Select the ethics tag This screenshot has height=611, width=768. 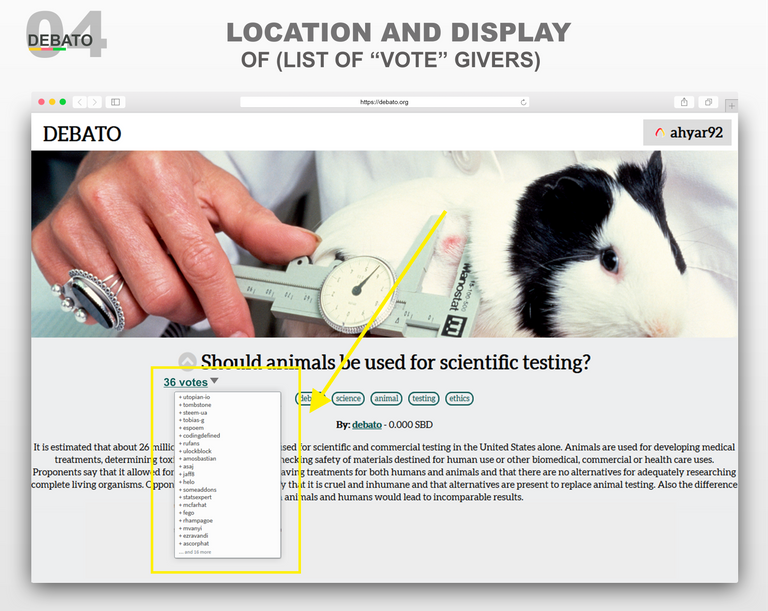pos(459,398)
